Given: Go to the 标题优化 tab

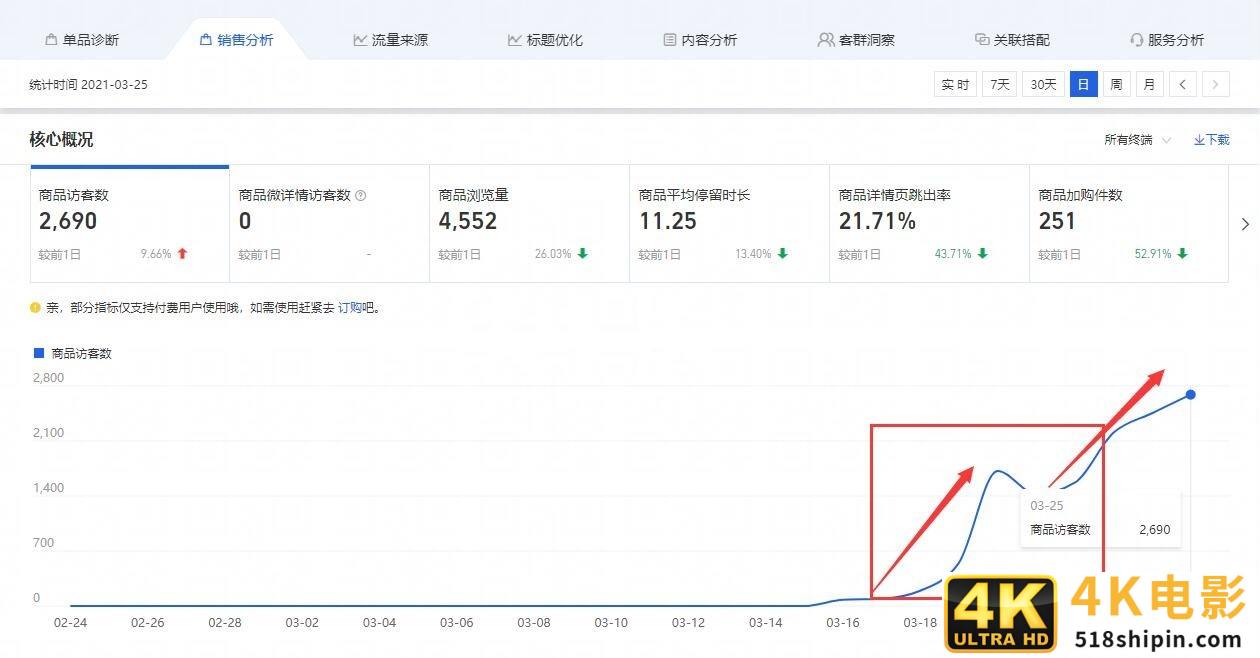Looking at the screenshot, I should 545,40.
